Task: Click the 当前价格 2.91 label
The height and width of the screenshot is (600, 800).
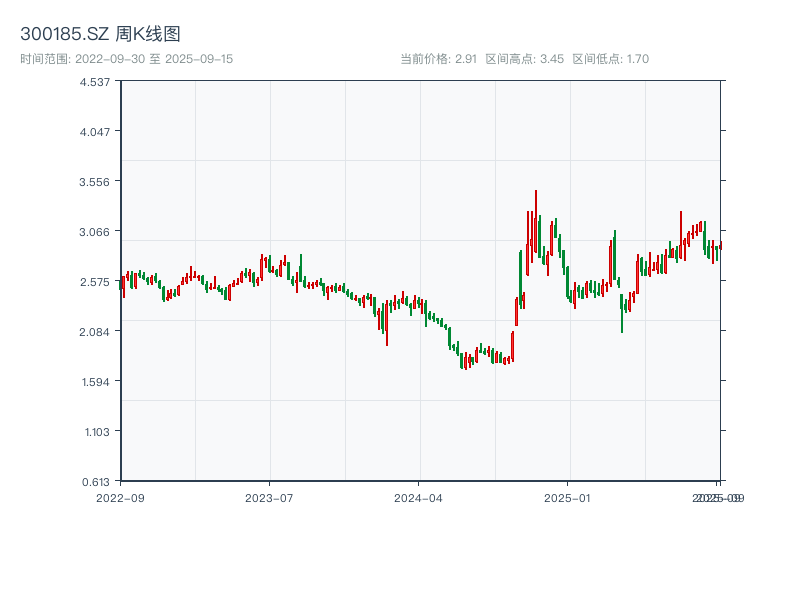Action: click(438, 59)
